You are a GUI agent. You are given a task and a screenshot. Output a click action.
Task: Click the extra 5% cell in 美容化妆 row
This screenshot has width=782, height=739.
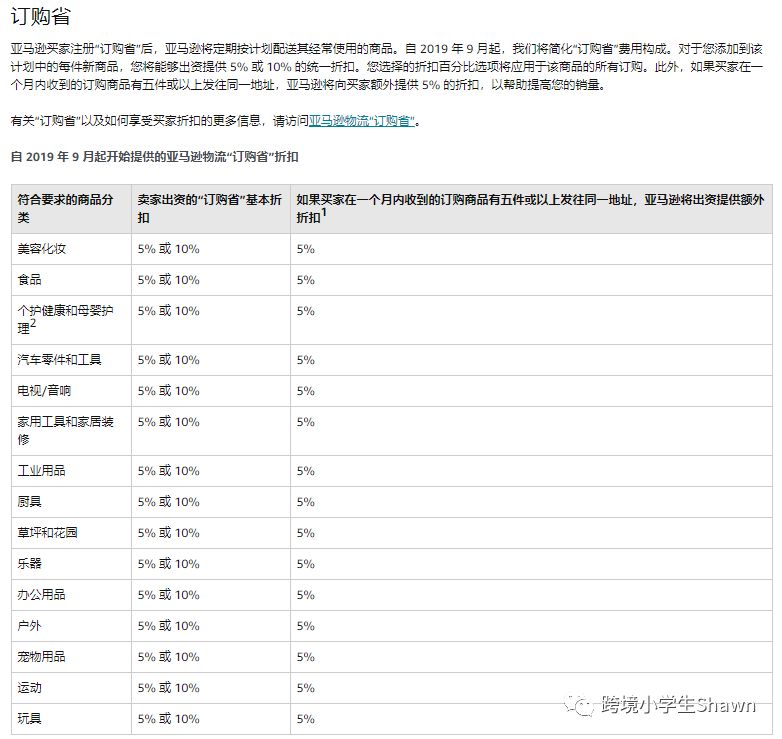(x=531, y=249)
